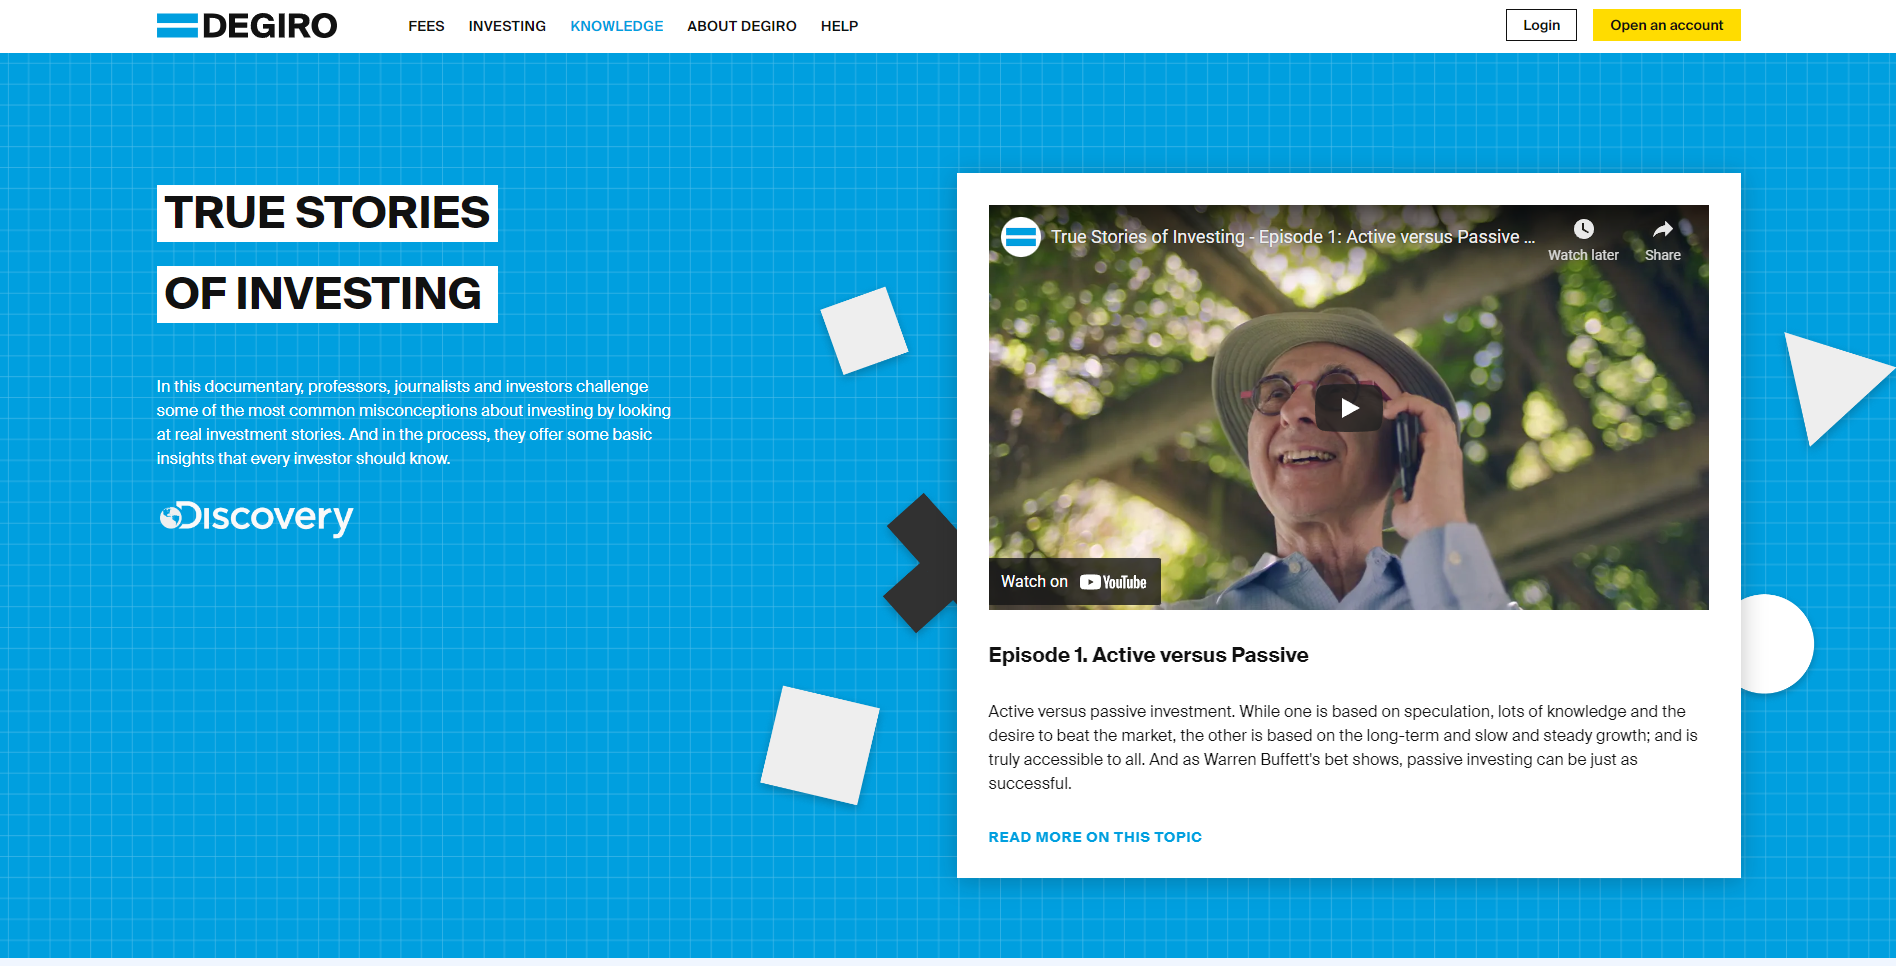The image size is (1896, 966).
Task: Click the Login button
Action: tap(1540, 25)
